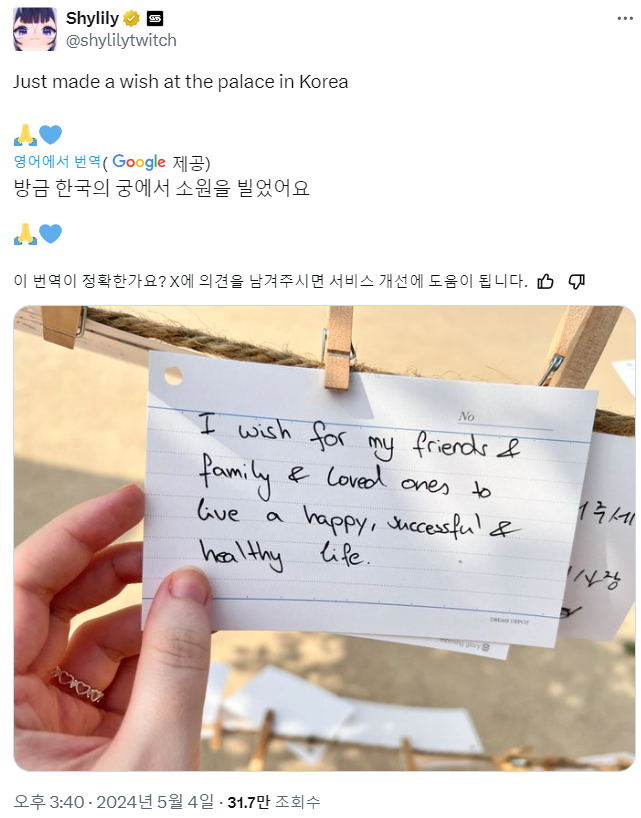The image size is (641, 818).
Task: Click the square affiliate badge beside the name
Action: pyautogui.click(x=155, y=19)
